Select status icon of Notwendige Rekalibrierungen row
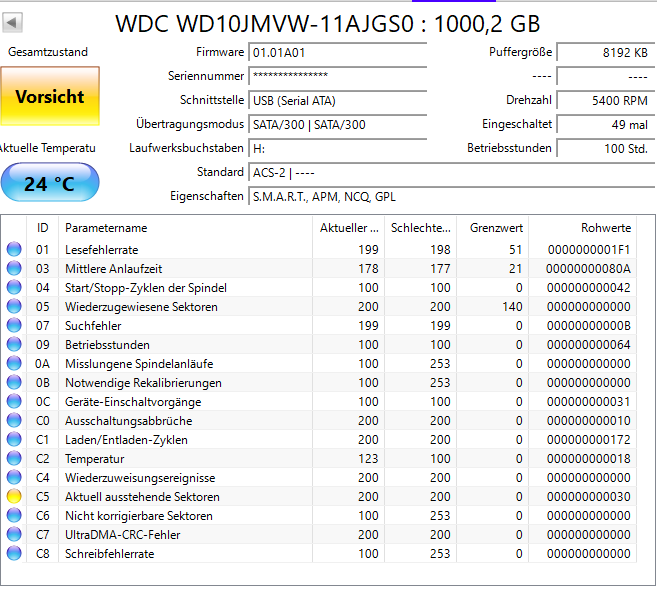The image size is (657, 591). [14, 382]
